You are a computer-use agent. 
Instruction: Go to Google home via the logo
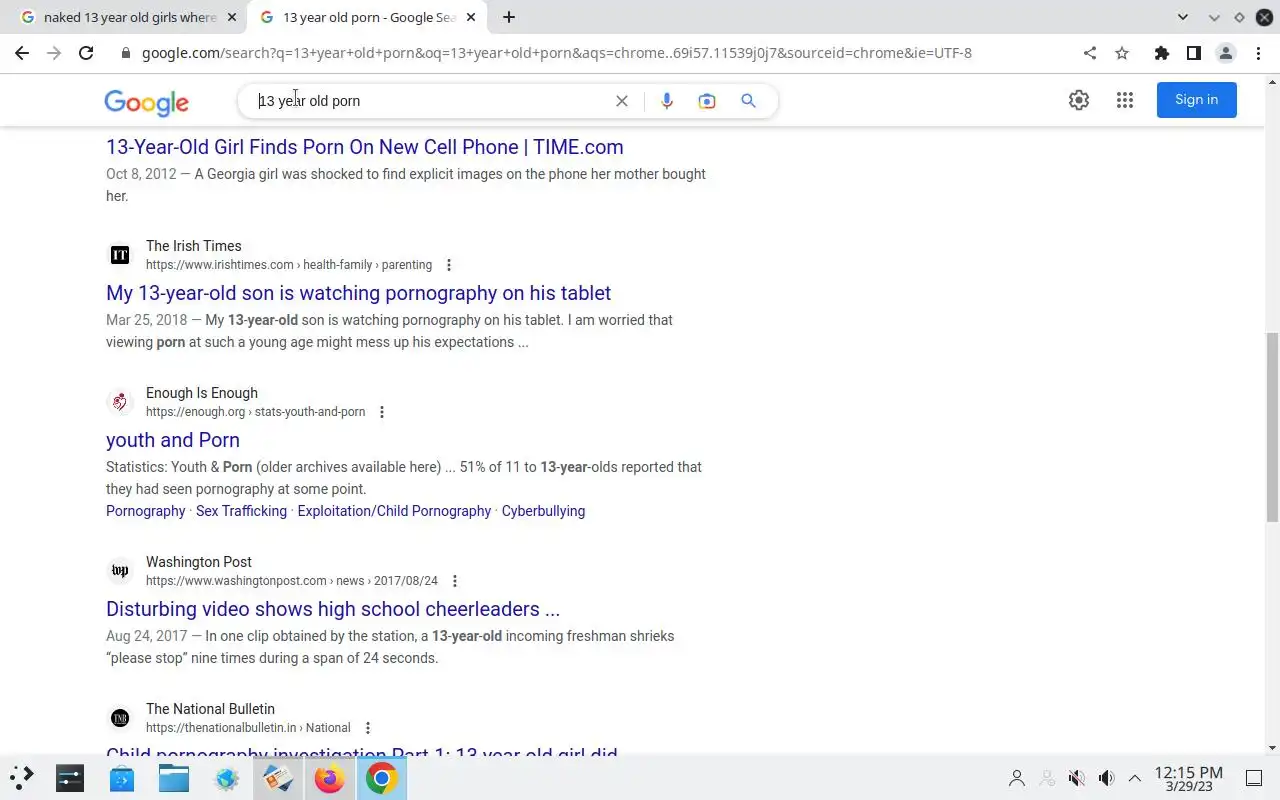147,102
